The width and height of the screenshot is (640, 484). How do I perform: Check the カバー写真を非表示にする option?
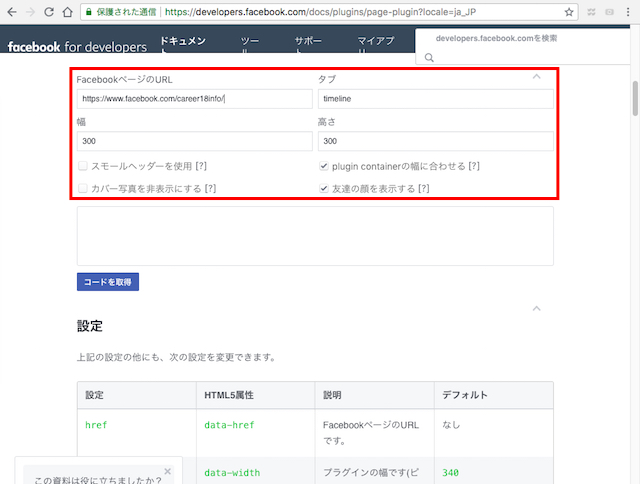[83, 188]
